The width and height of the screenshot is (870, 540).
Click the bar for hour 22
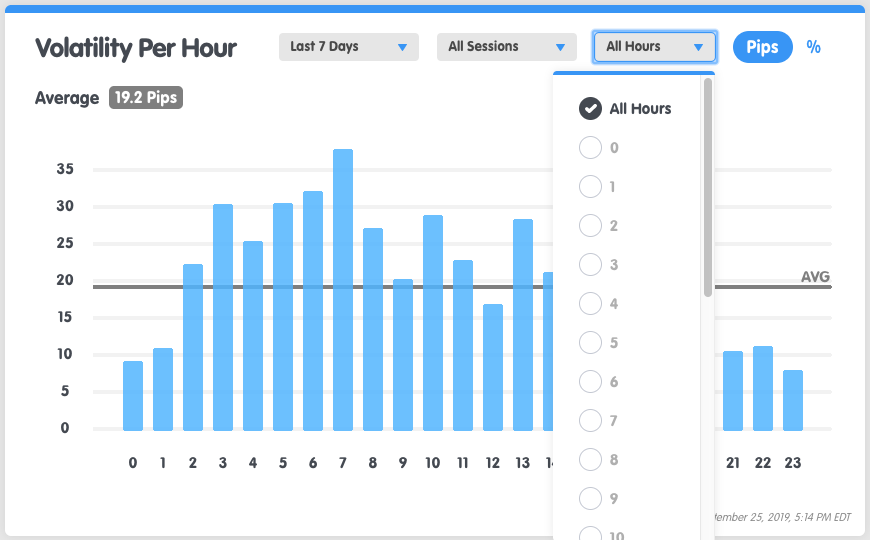pos(763,388)
